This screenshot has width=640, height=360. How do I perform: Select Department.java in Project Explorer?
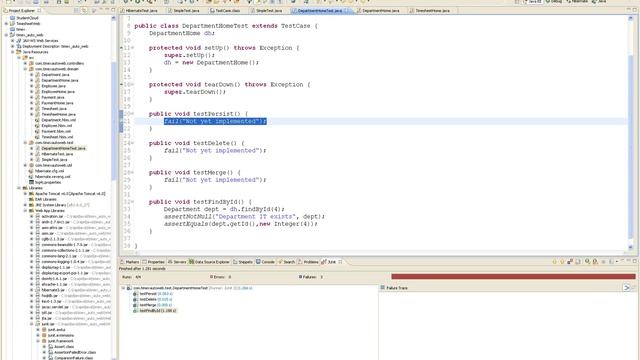(52, 75)
